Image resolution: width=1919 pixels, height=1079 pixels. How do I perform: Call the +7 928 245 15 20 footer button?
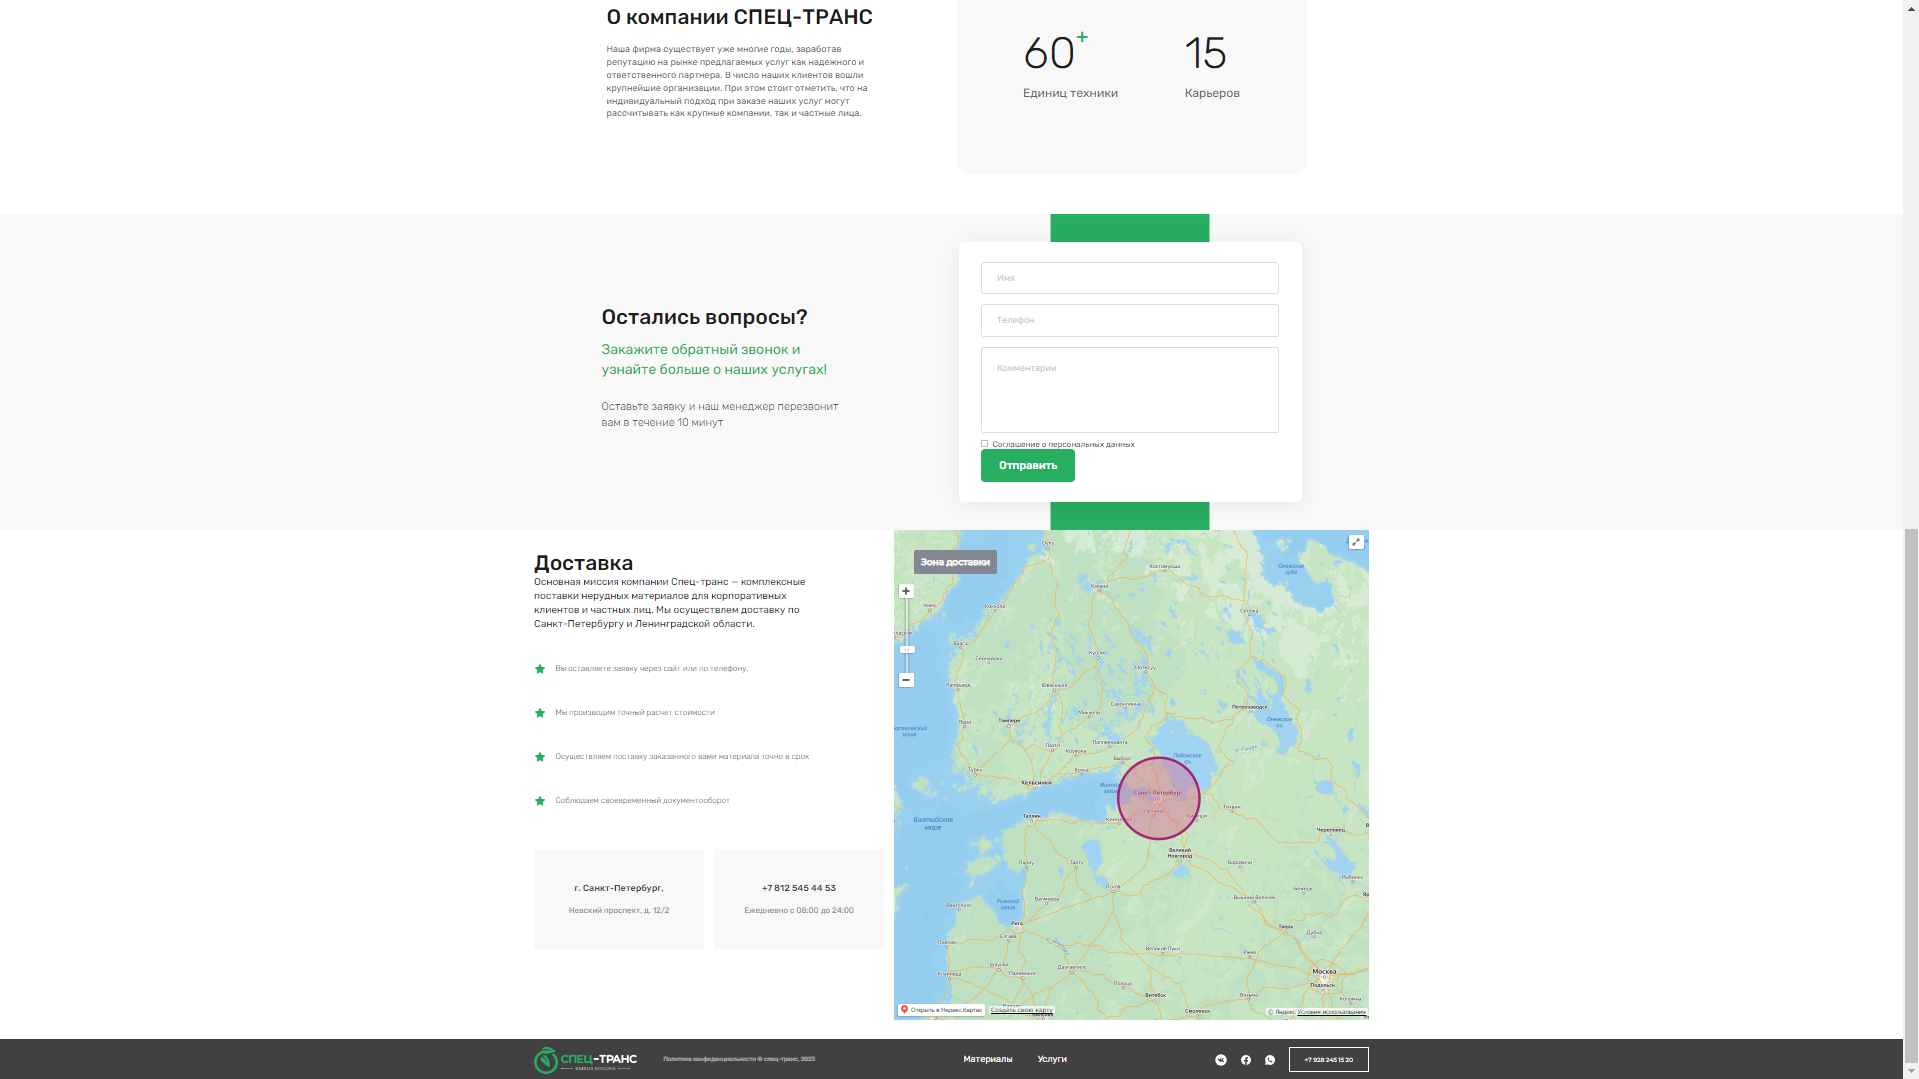[x=1329, y=1060]
